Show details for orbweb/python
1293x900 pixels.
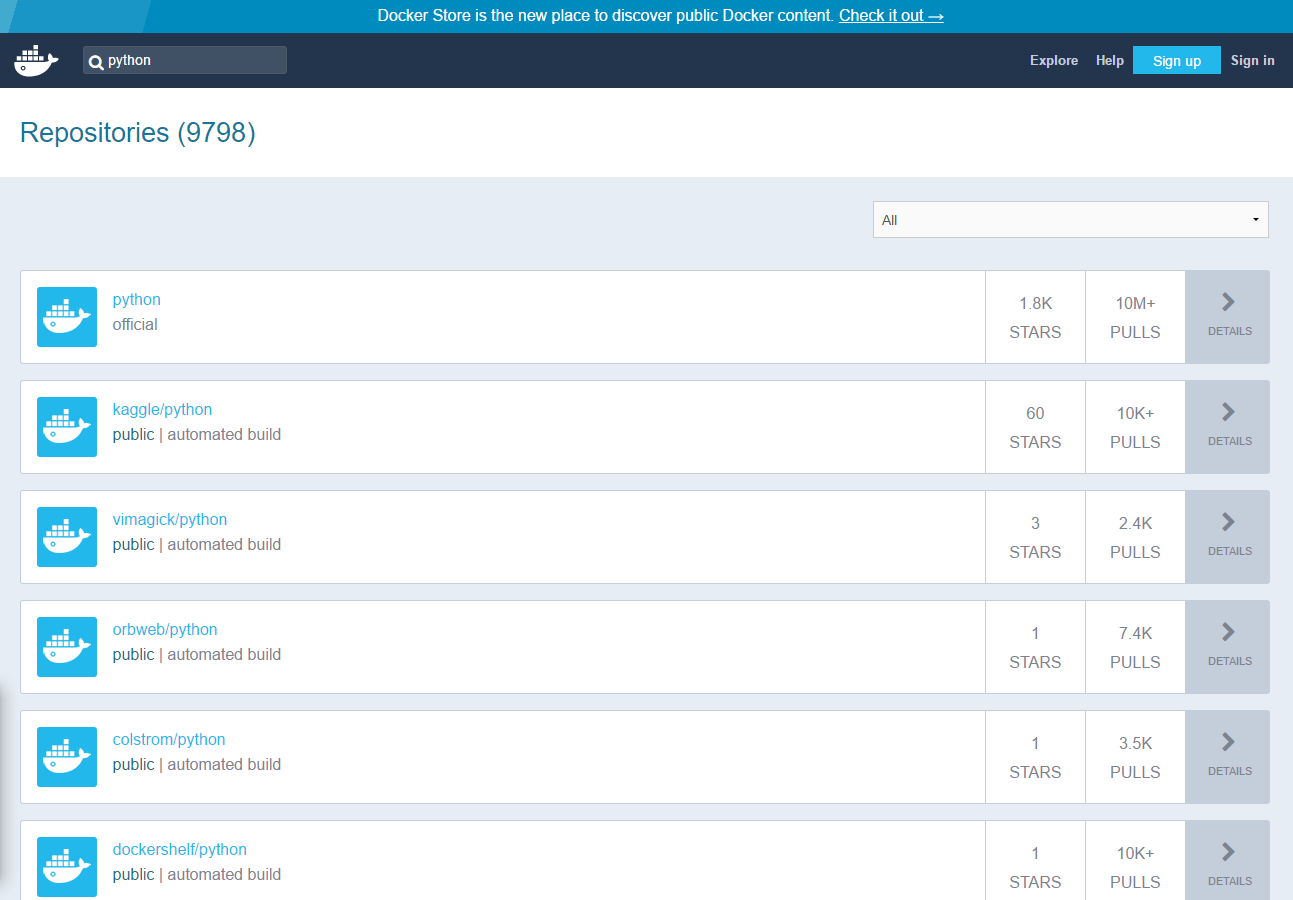tap(1228, 647)
